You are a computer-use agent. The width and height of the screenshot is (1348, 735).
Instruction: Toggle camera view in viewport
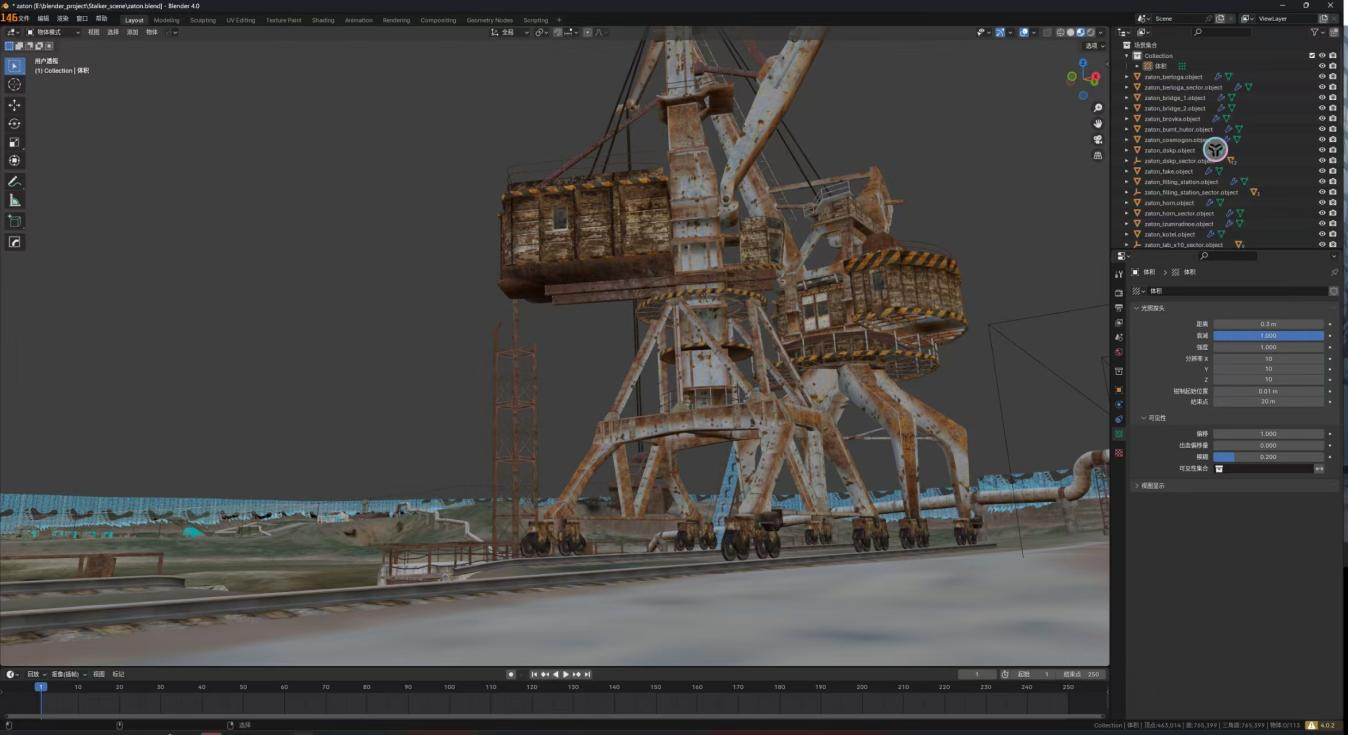tap(1098, 140)
